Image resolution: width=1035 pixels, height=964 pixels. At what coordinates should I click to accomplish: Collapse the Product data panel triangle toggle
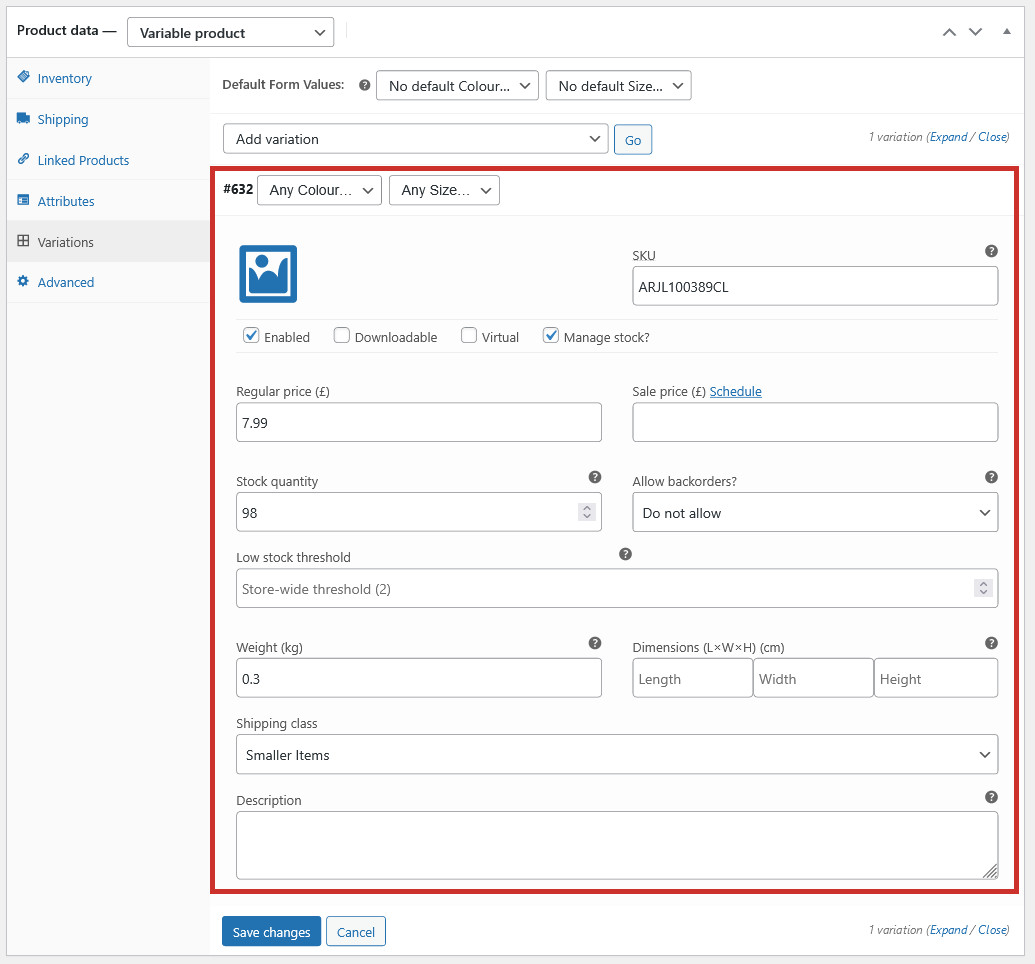1007,32
